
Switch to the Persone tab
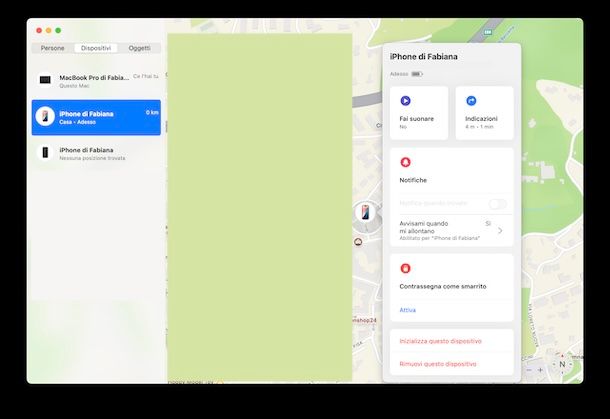coord(53,48)
